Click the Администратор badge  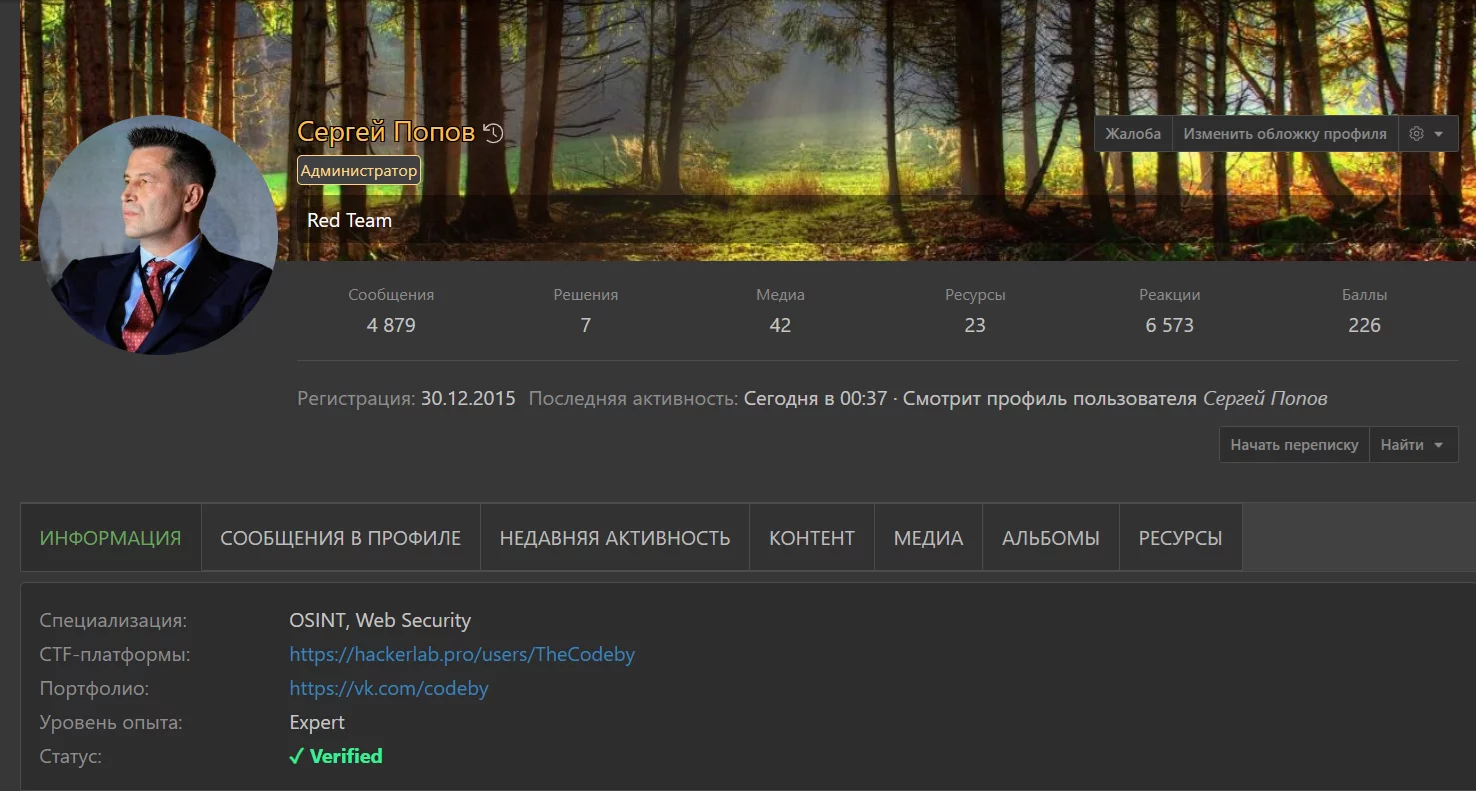358,169
